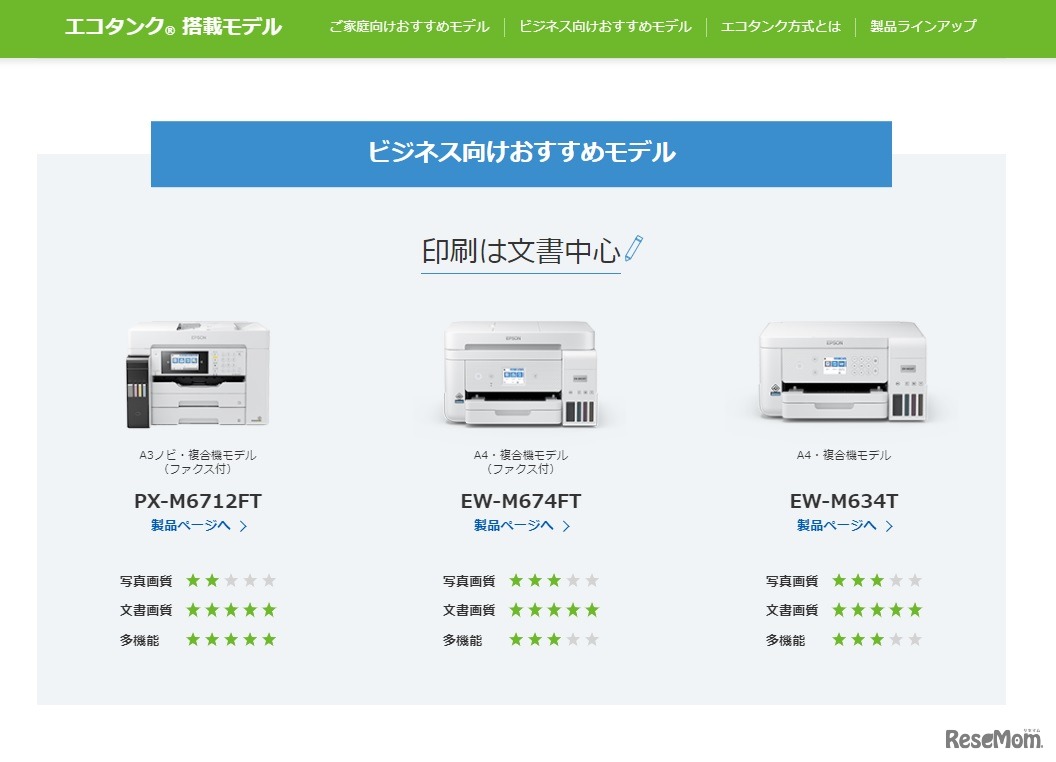
Task: Click 多機能 label under EW-M634T
Action: pos(785,640)
